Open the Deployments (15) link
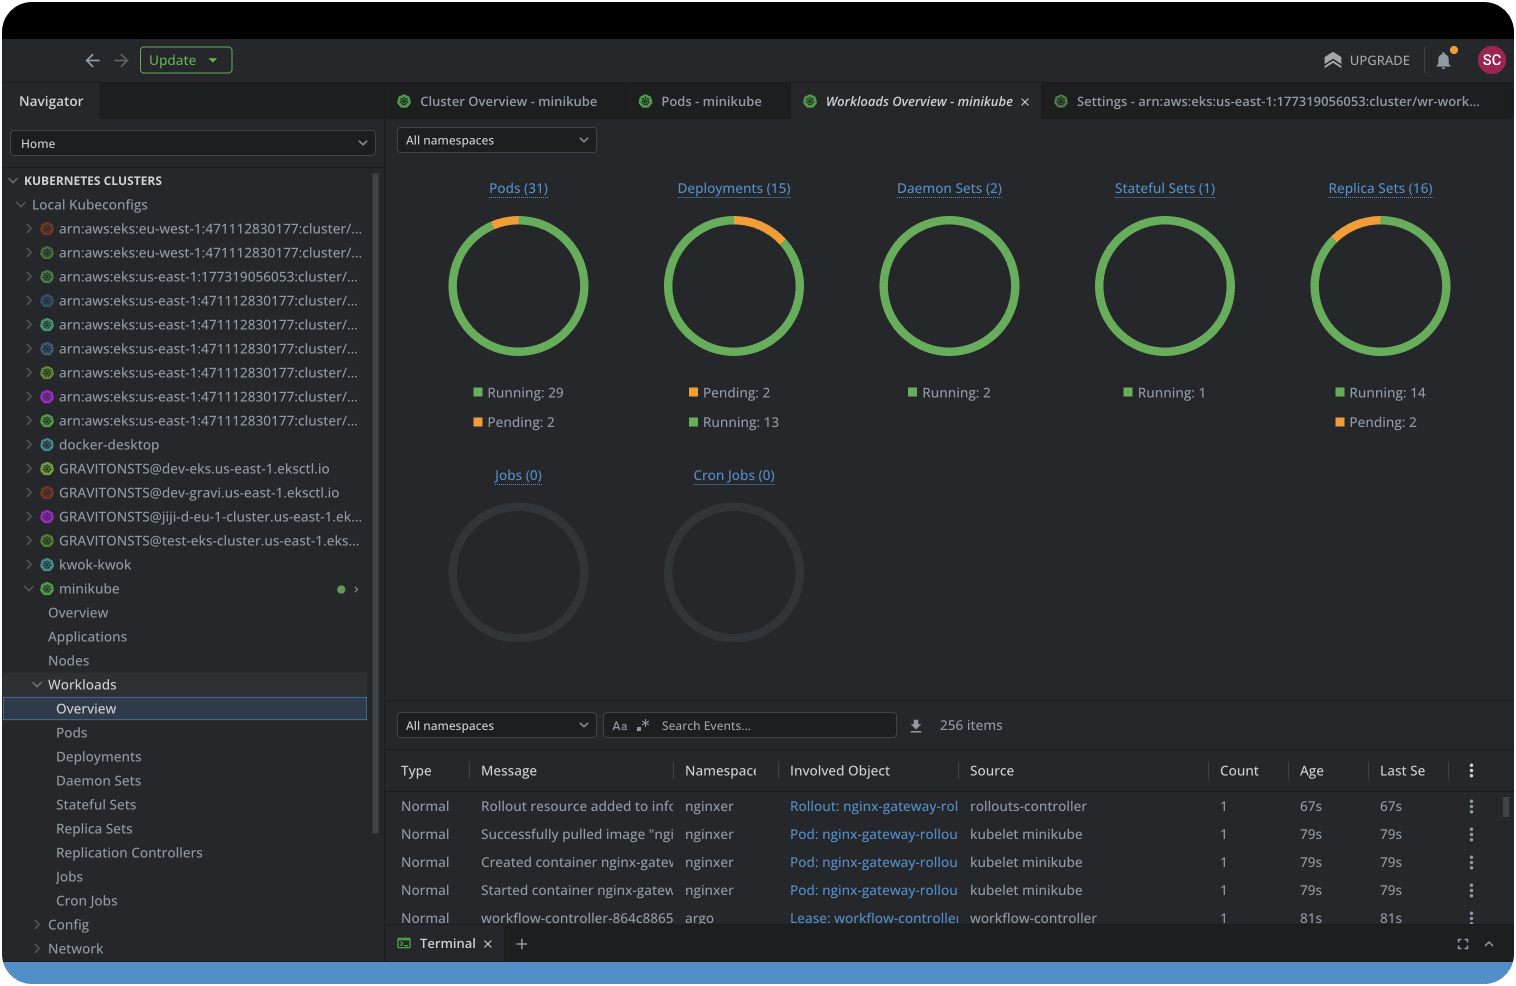 [734, 188]
